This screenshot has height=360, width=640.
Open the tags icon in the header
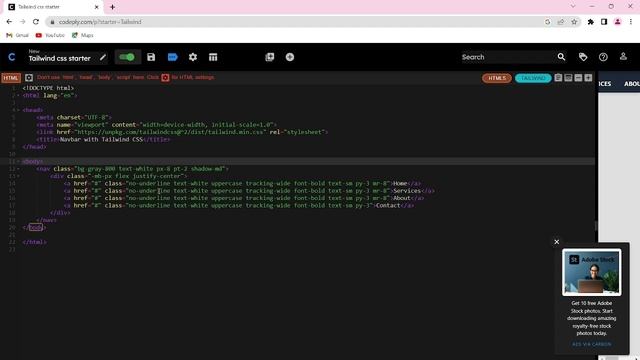(583, 57)
